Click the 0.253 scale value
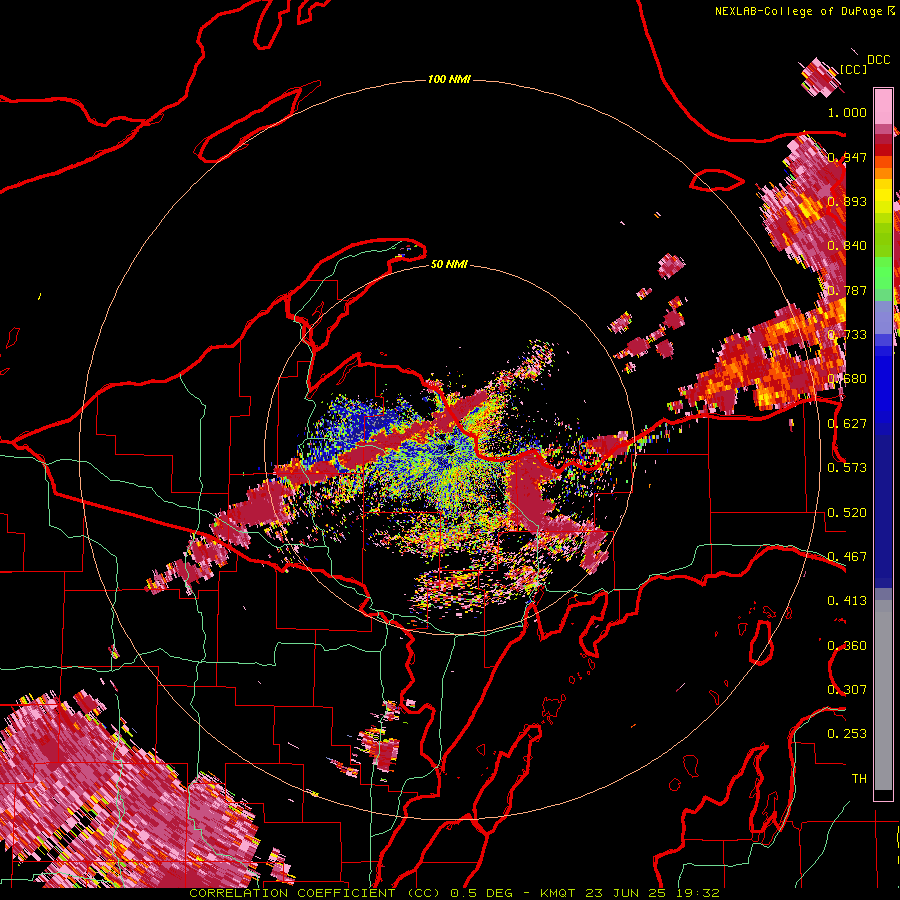Screen dimensions: 900x900 (x=847, y=734)
